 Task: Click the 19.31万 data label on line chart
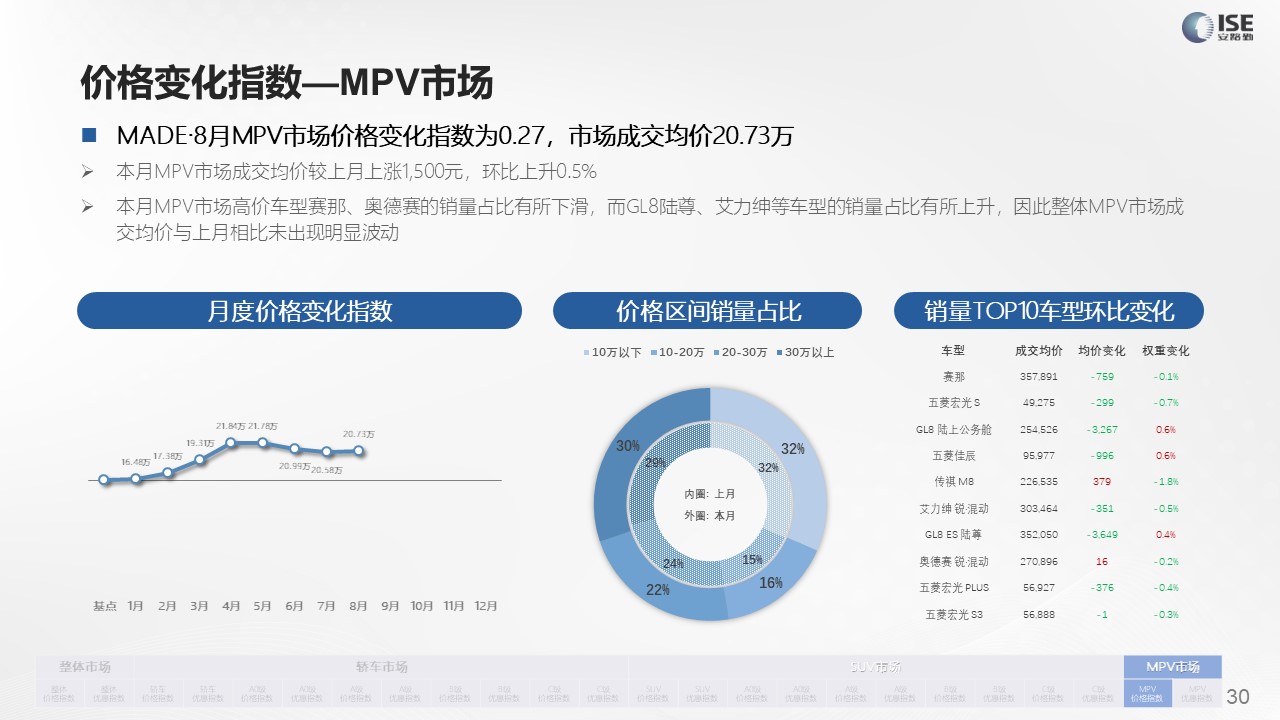click(200, 443)
